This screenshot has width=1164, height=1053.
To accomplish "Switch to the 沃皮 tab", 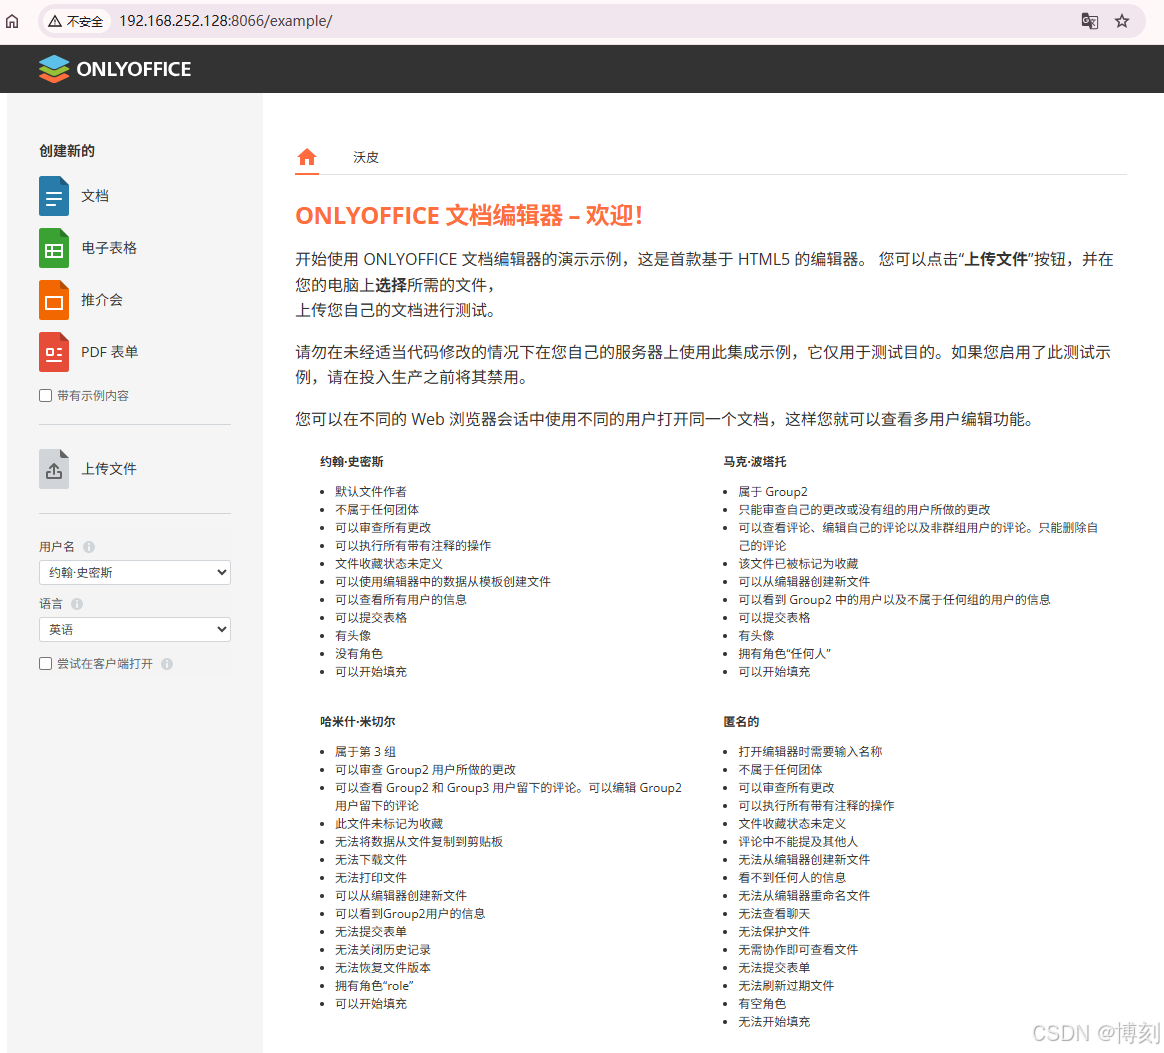I will coord(366,157).
